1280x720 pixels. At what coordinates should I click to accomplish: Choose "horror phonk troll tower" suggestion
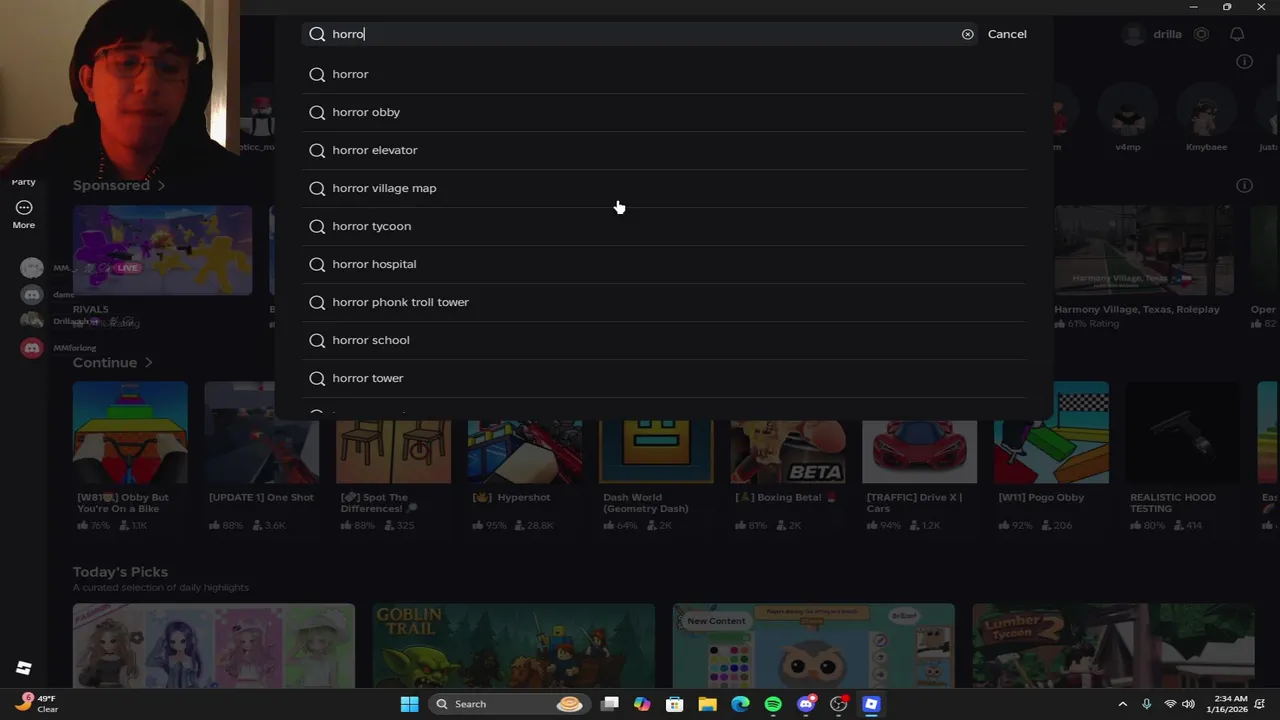pos(664,302)
